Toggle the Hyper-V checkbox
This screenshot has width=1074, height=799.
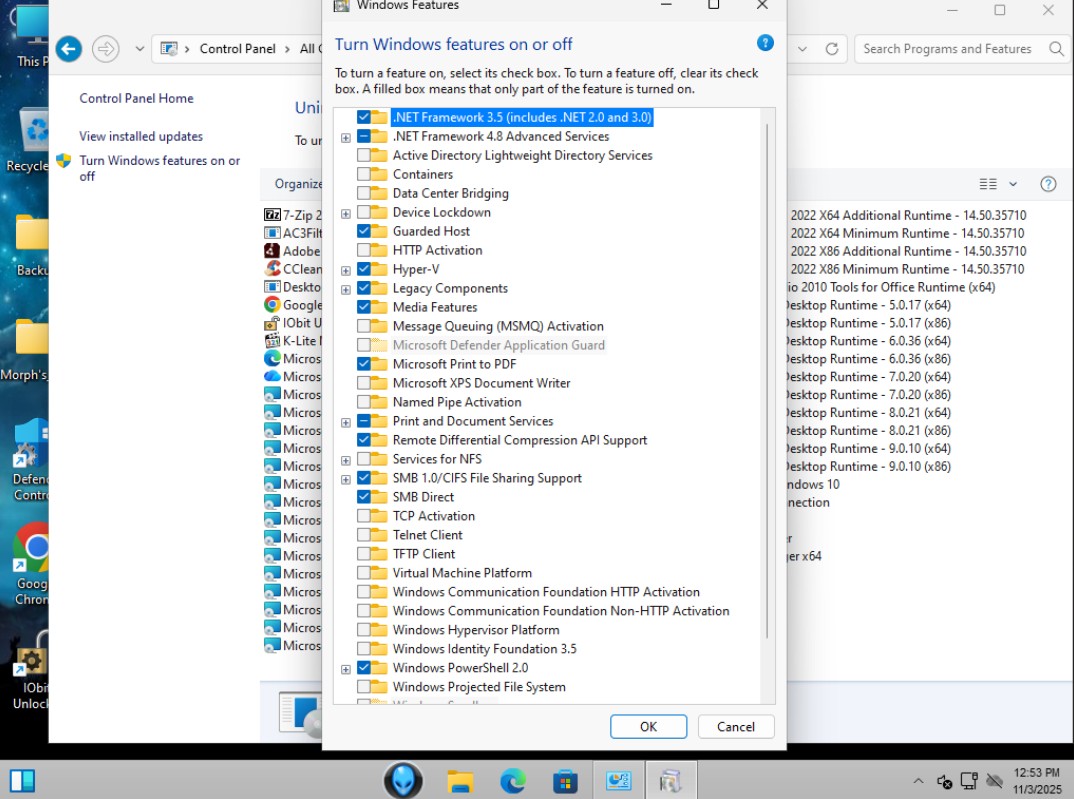coord(364,269)
